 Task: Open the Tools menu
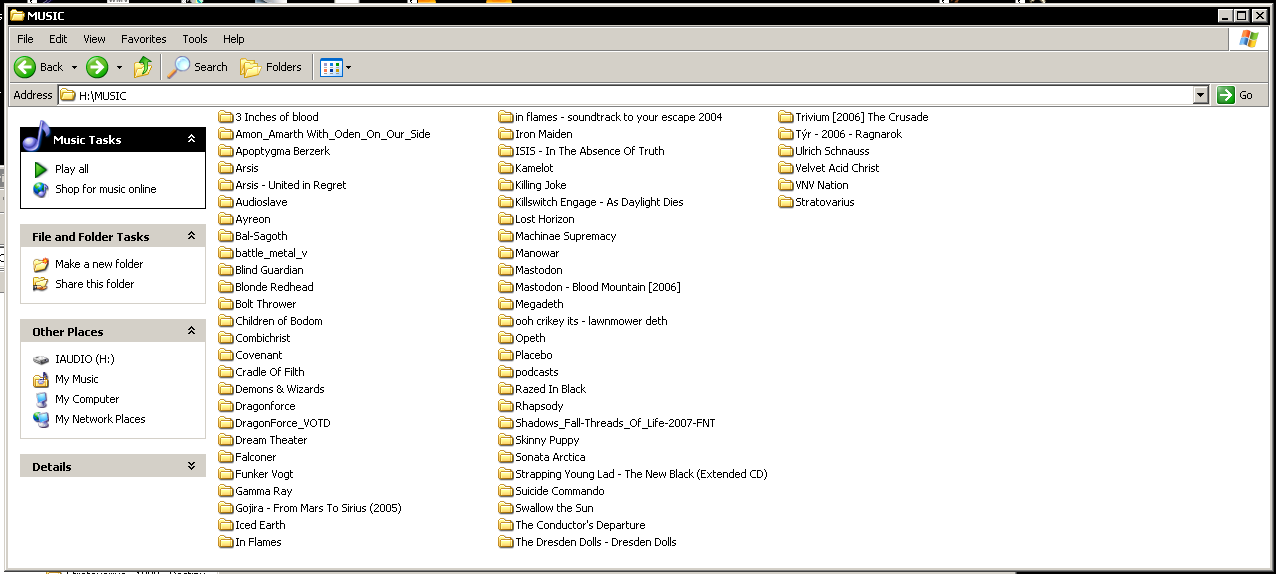click(195, 39)
